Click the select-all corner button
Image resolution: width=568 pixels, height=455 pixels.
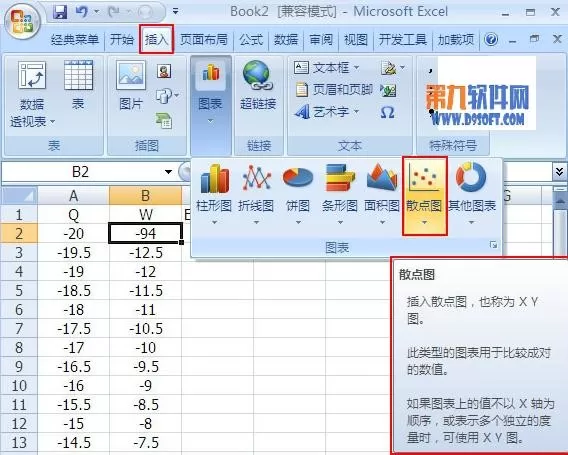pyautogui.click(x=19, y=196)
